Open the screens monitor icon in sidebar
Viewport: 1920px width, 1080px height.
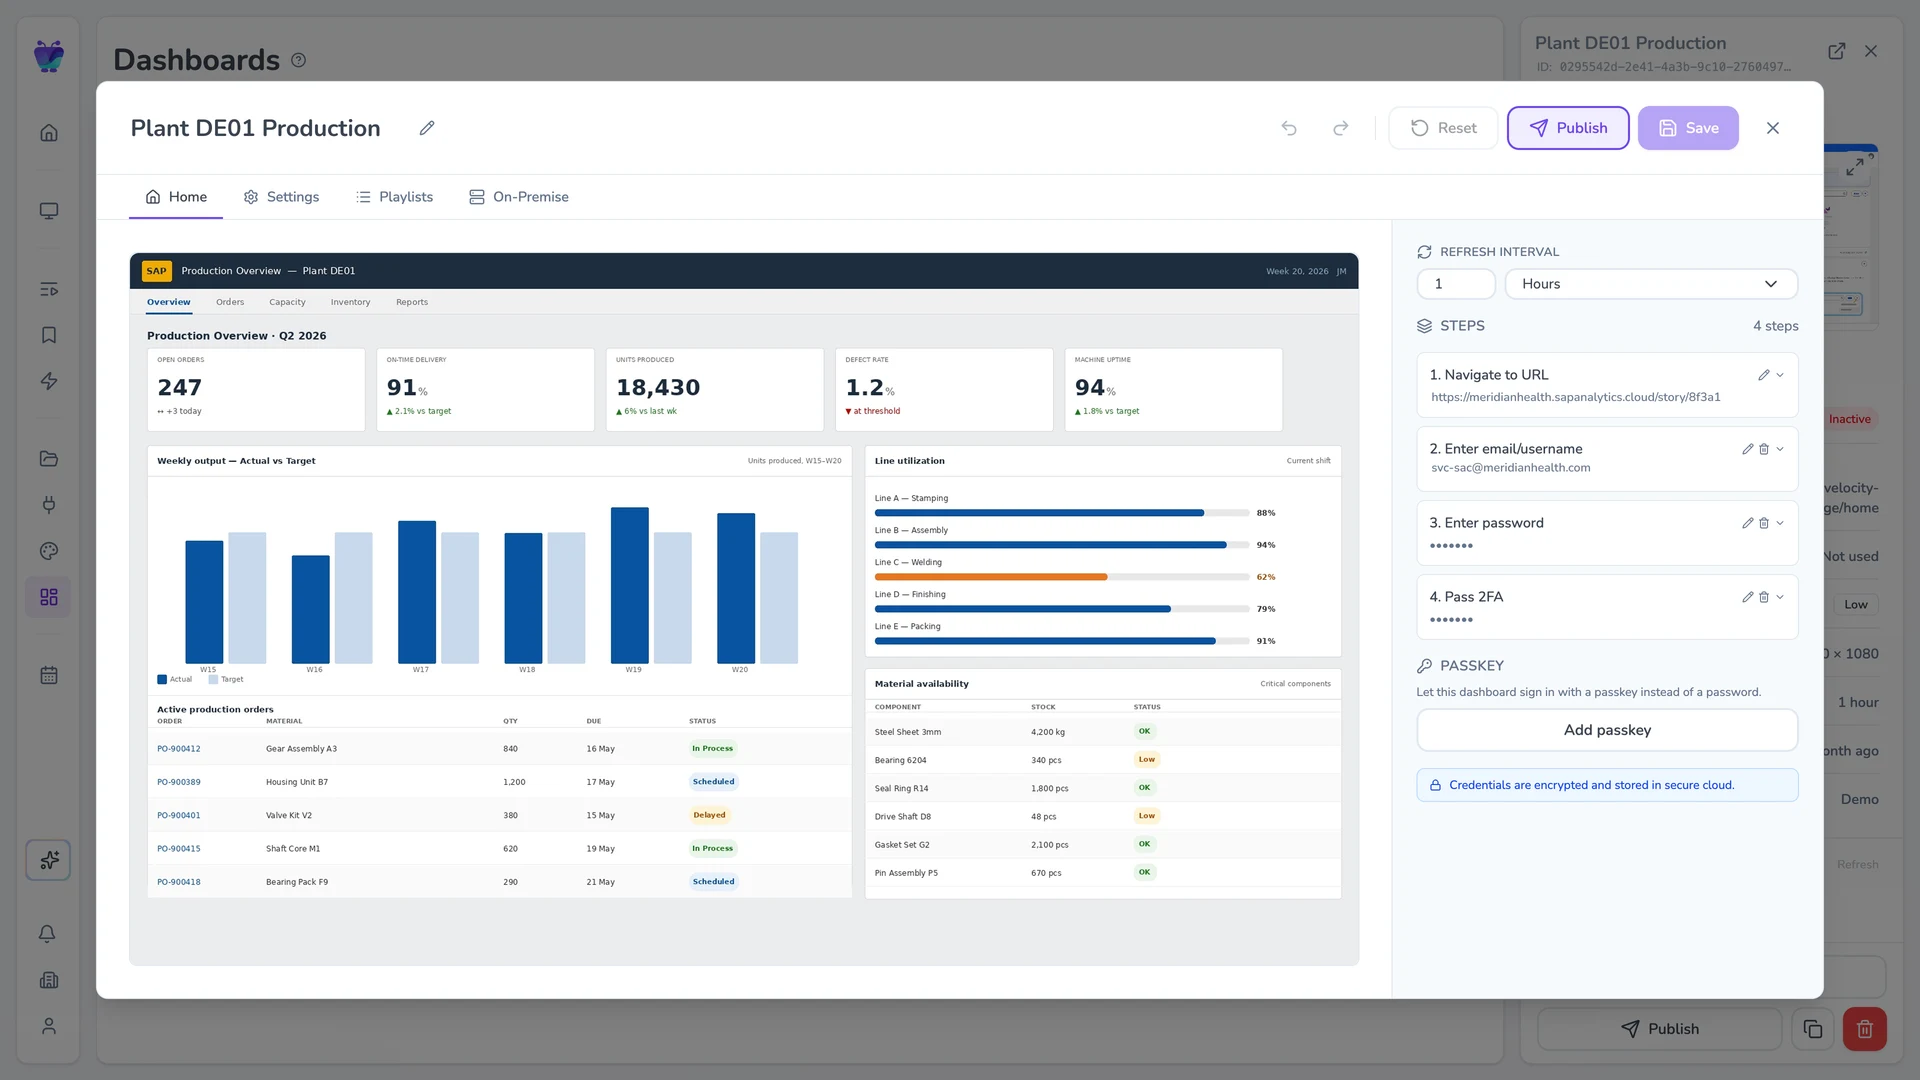(x=49, y=211)
